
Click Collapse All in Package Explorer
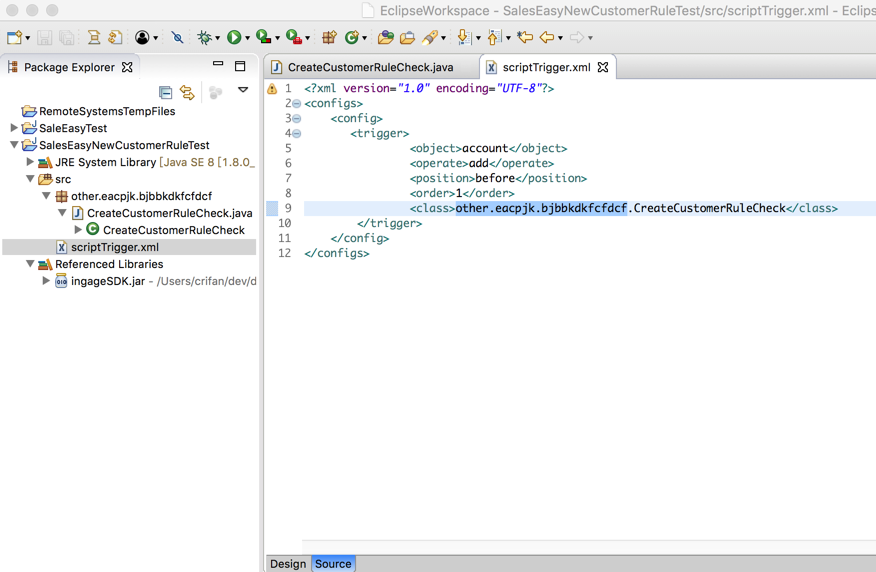pos(166,92)
